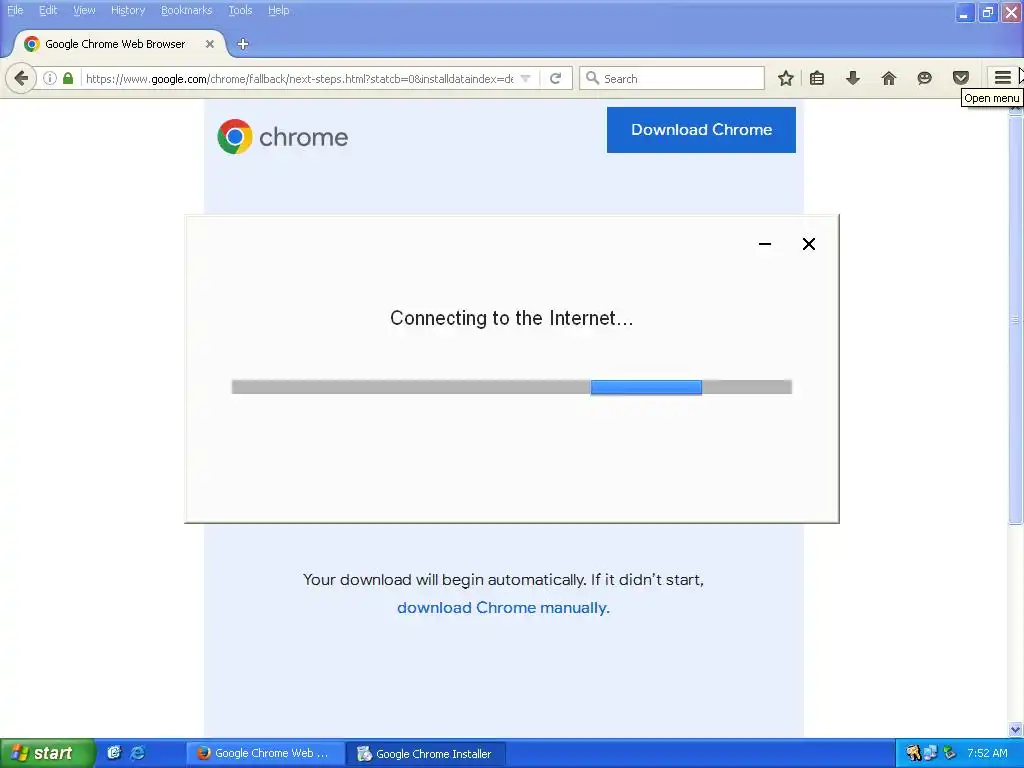The image size is (1024, 768).
Task: Open the Bookmarks menu
Action: [x=187, y=10]
